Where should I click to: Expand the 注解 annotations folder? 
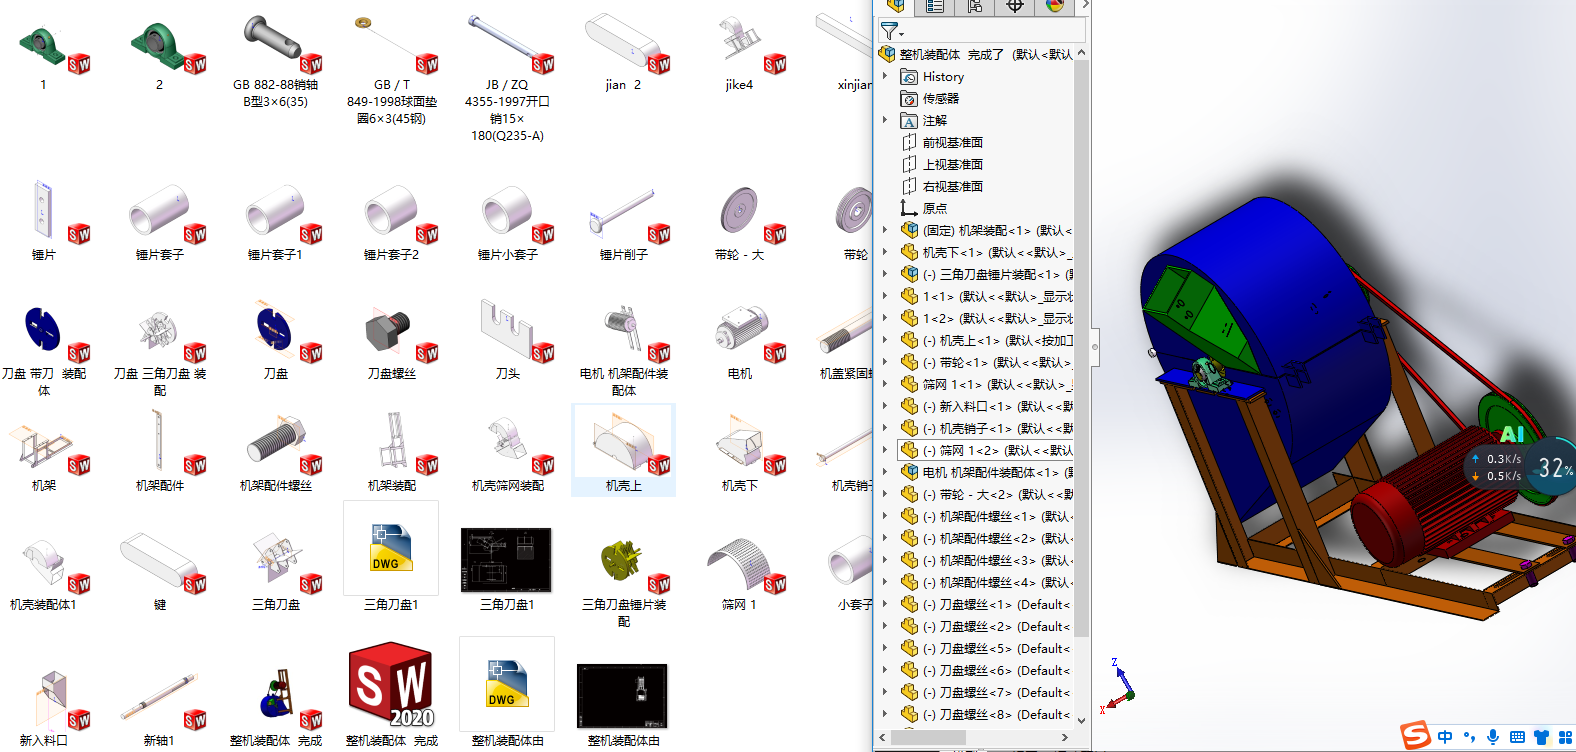pos(884,120)
